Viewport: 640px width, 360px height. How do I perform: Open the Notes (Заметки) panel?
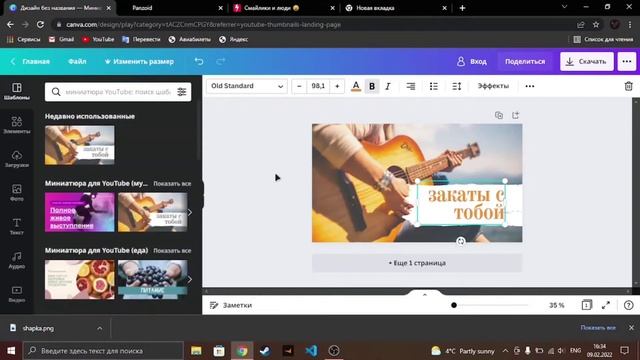pos(231,305)
